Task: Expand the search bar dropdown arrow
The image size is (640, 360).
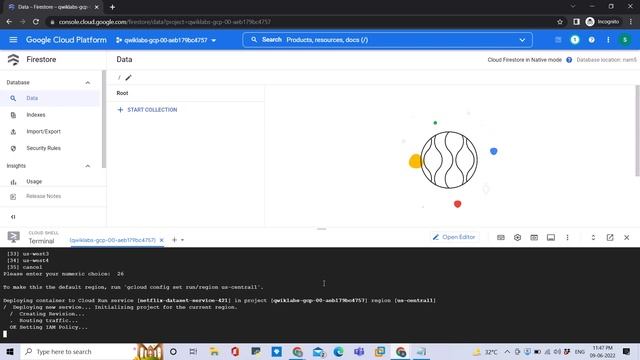Action: (522, 40)
